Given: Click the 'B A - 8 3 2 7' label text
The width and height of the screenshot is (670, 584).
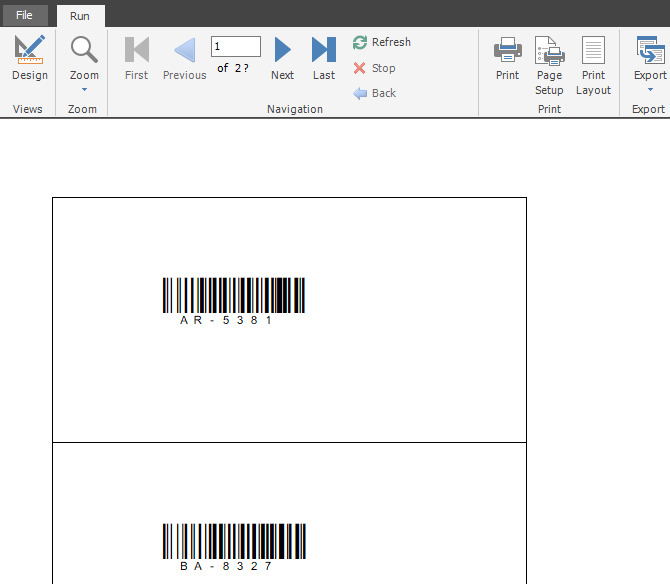Looking at the screenshot, I should (226, 566).
